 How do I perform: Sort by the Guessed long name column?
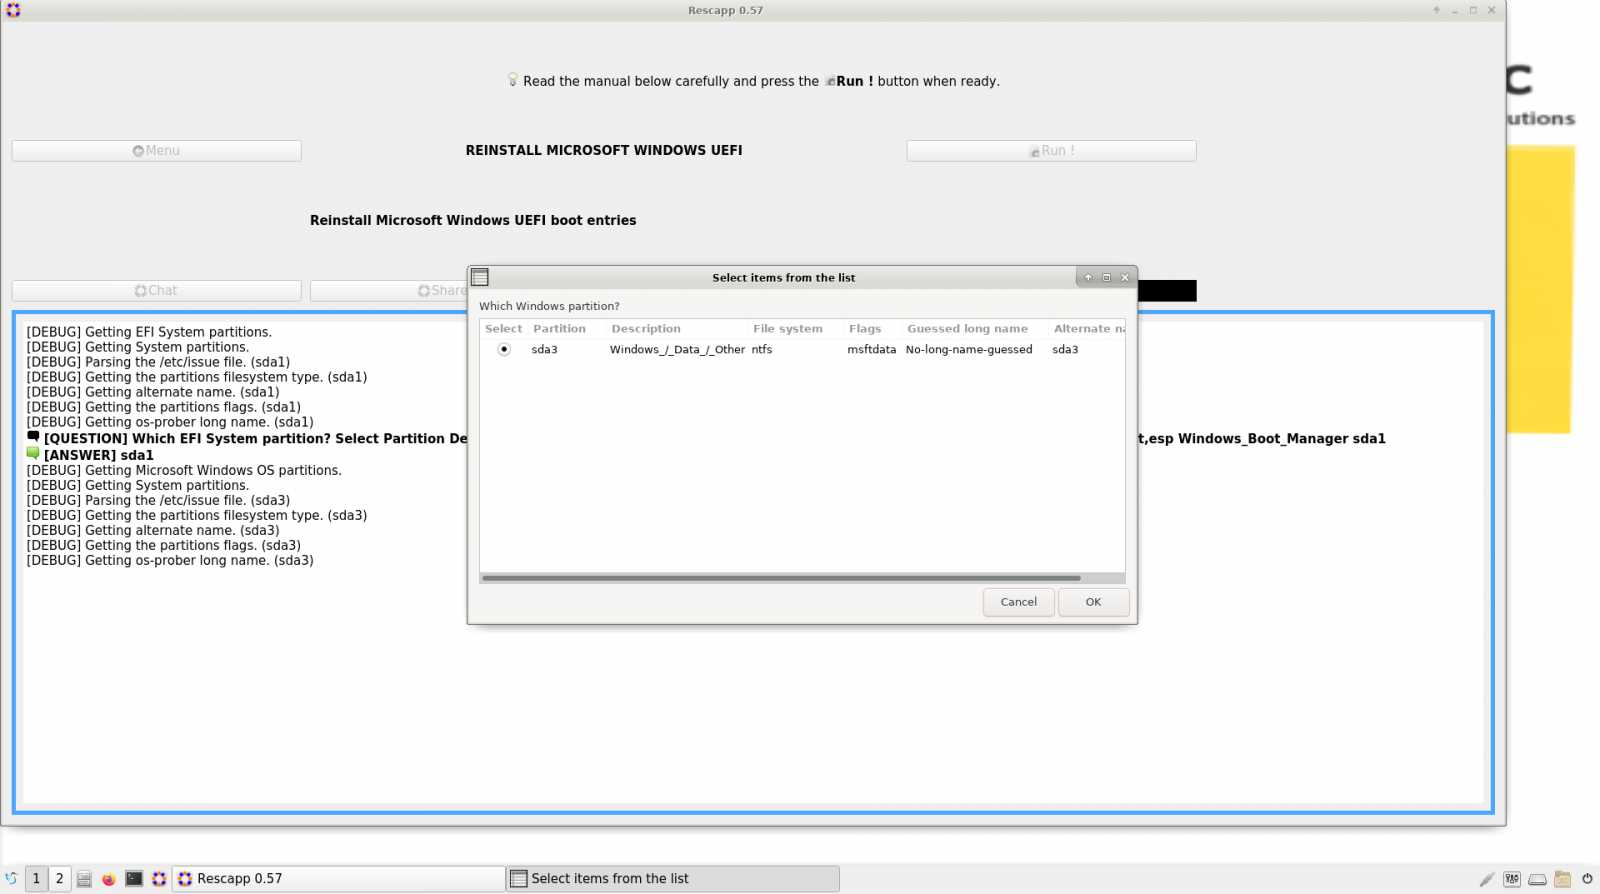click(x=967, y=329)
